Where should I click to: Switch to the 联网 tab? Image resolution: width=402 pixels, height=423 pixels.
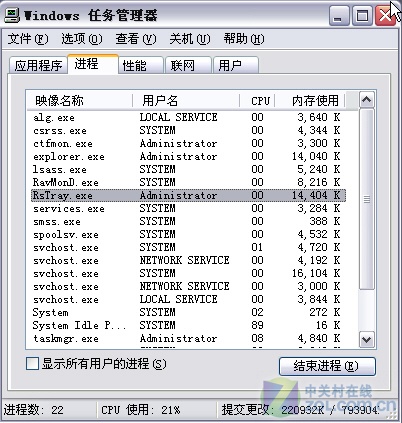tap(189, 65)
